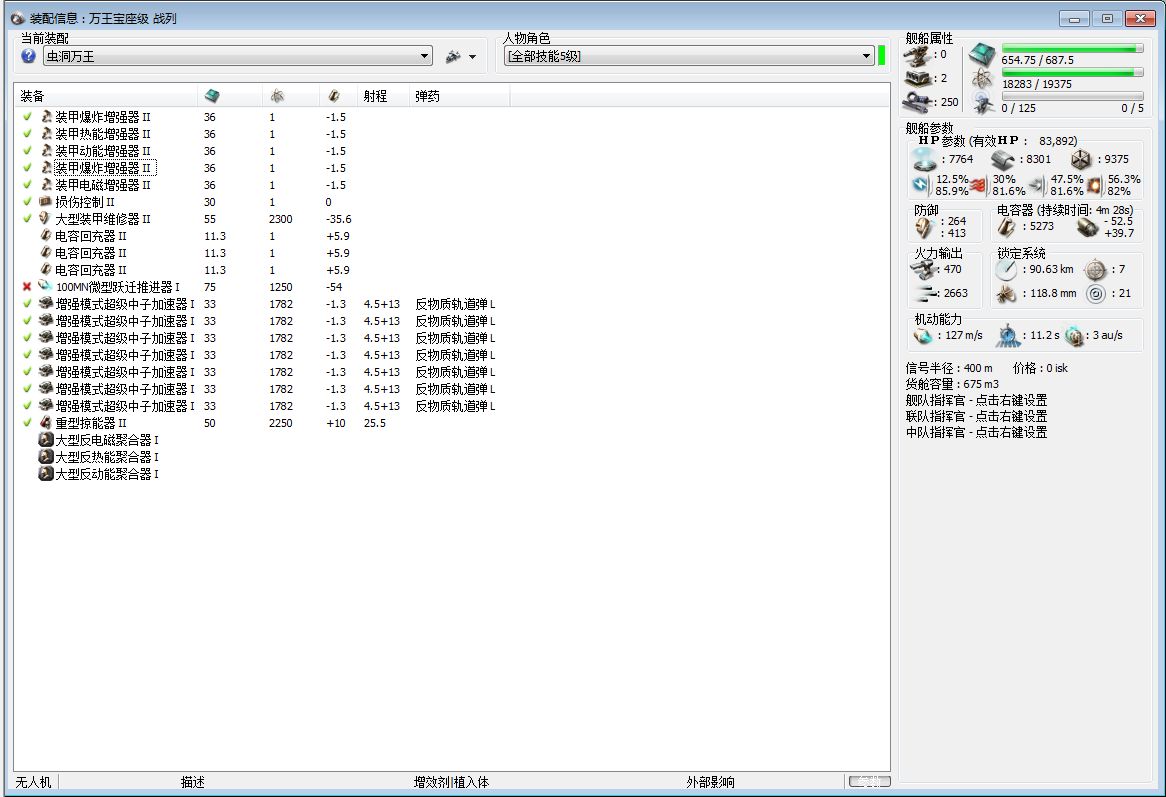Click the 防御 tank icon
Viewport: 1166px width, 797px height.
[x=924, y=228]
